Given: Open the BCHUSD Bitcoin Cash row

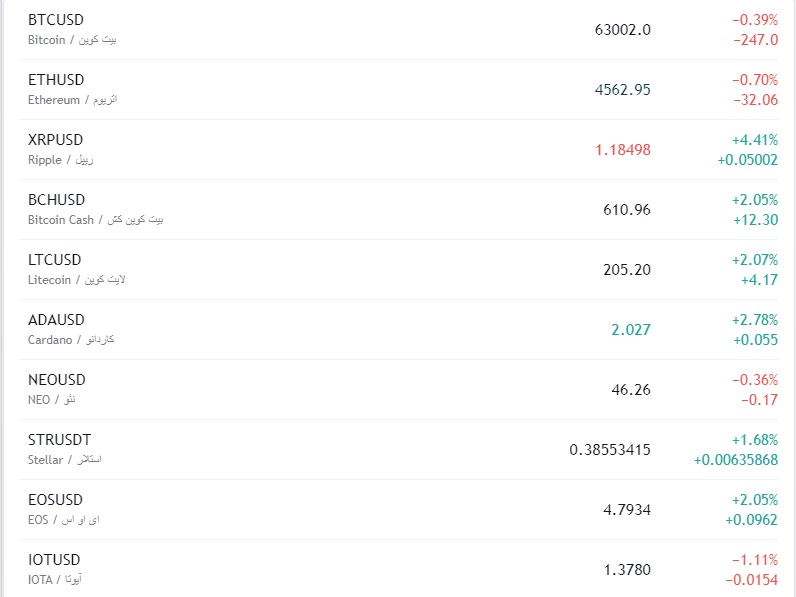Looking at the screenshot, I should [57, 200].
